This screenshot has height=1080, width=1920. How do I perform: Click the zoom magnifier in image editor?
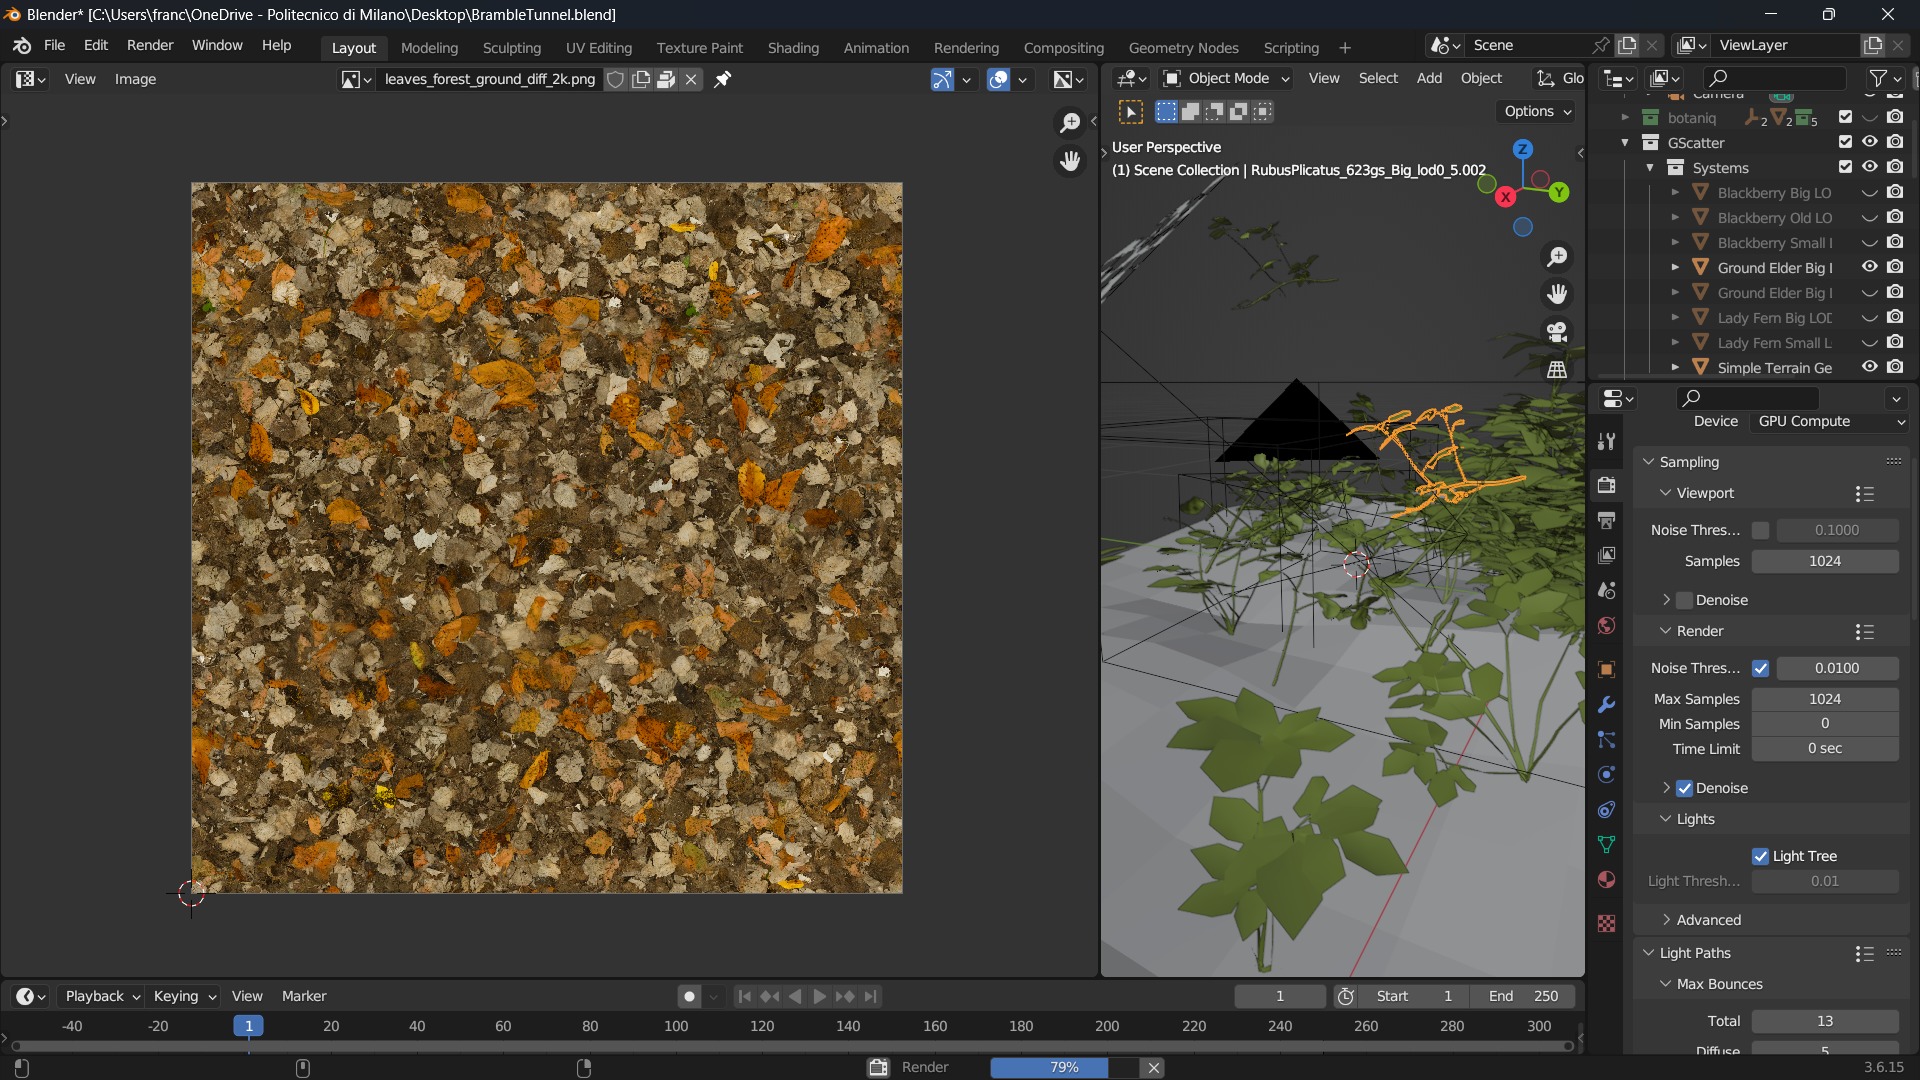(1070, 122)
